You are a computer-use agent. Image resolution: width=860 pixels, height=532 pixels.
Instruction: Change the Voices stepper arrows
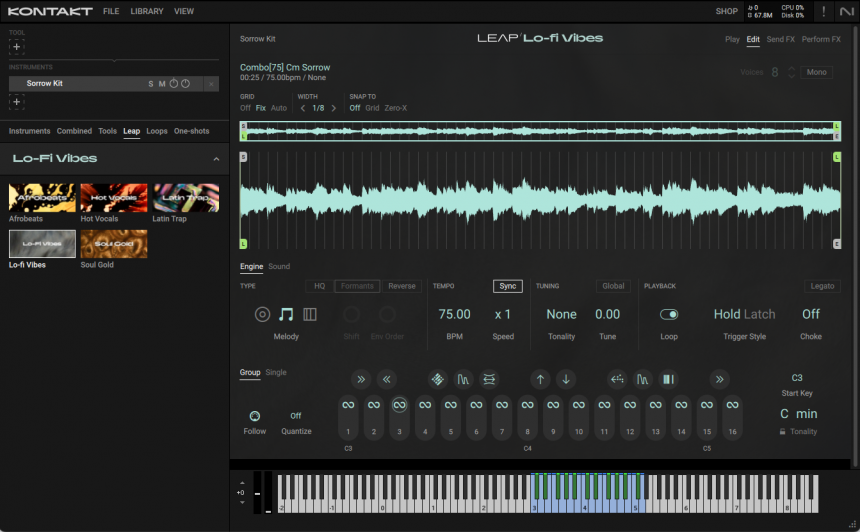791,72
